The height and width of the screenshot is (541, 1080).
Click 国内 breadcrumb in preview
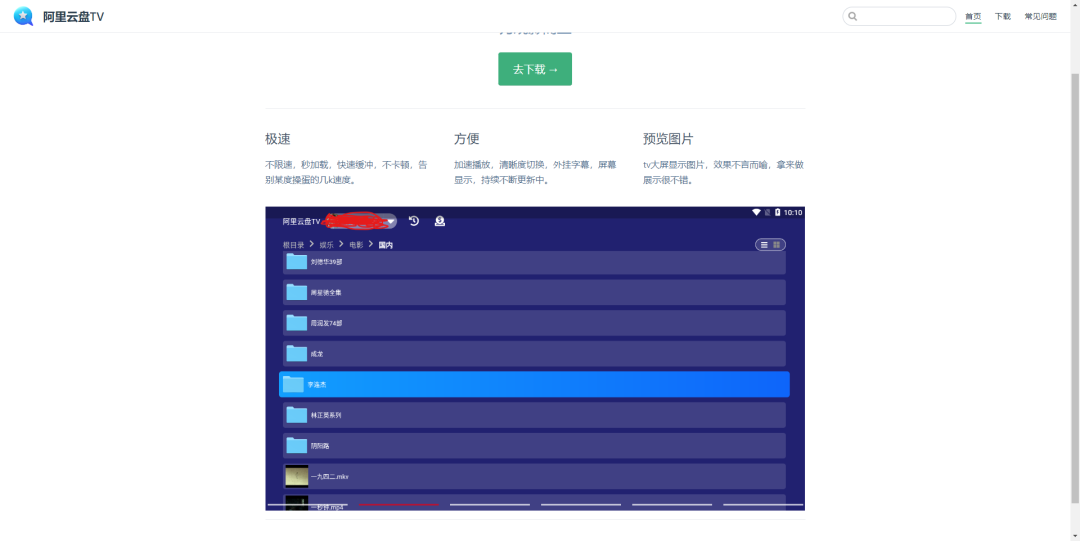coord(386,245)
